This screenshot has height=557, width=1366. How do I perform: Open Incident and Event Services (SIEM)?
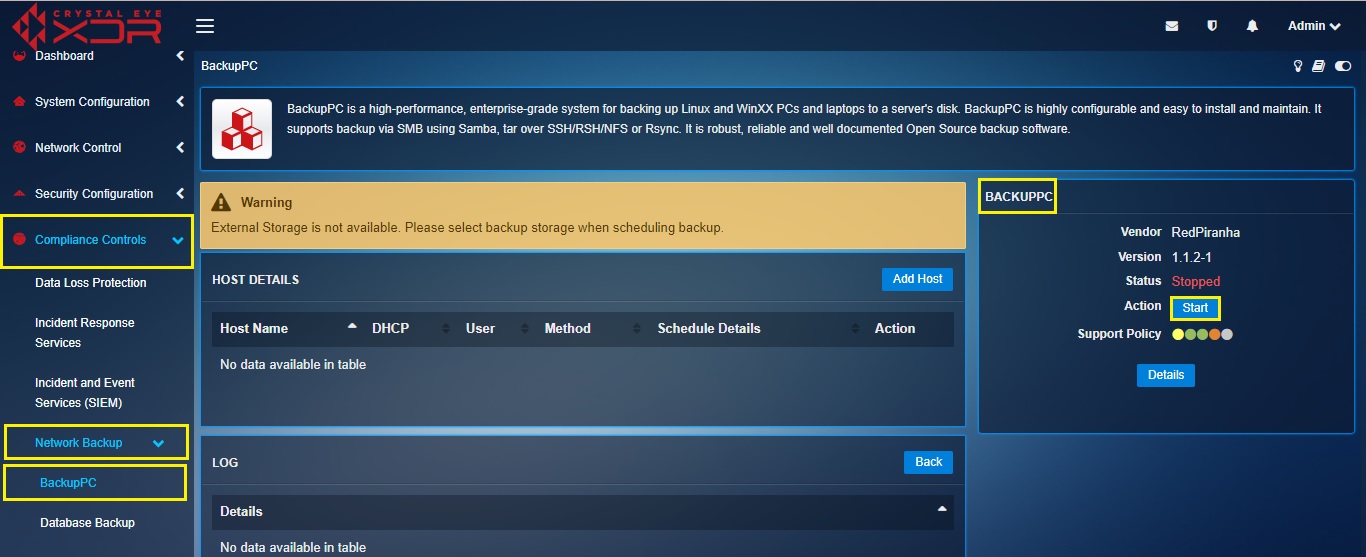tap(85, 393)
